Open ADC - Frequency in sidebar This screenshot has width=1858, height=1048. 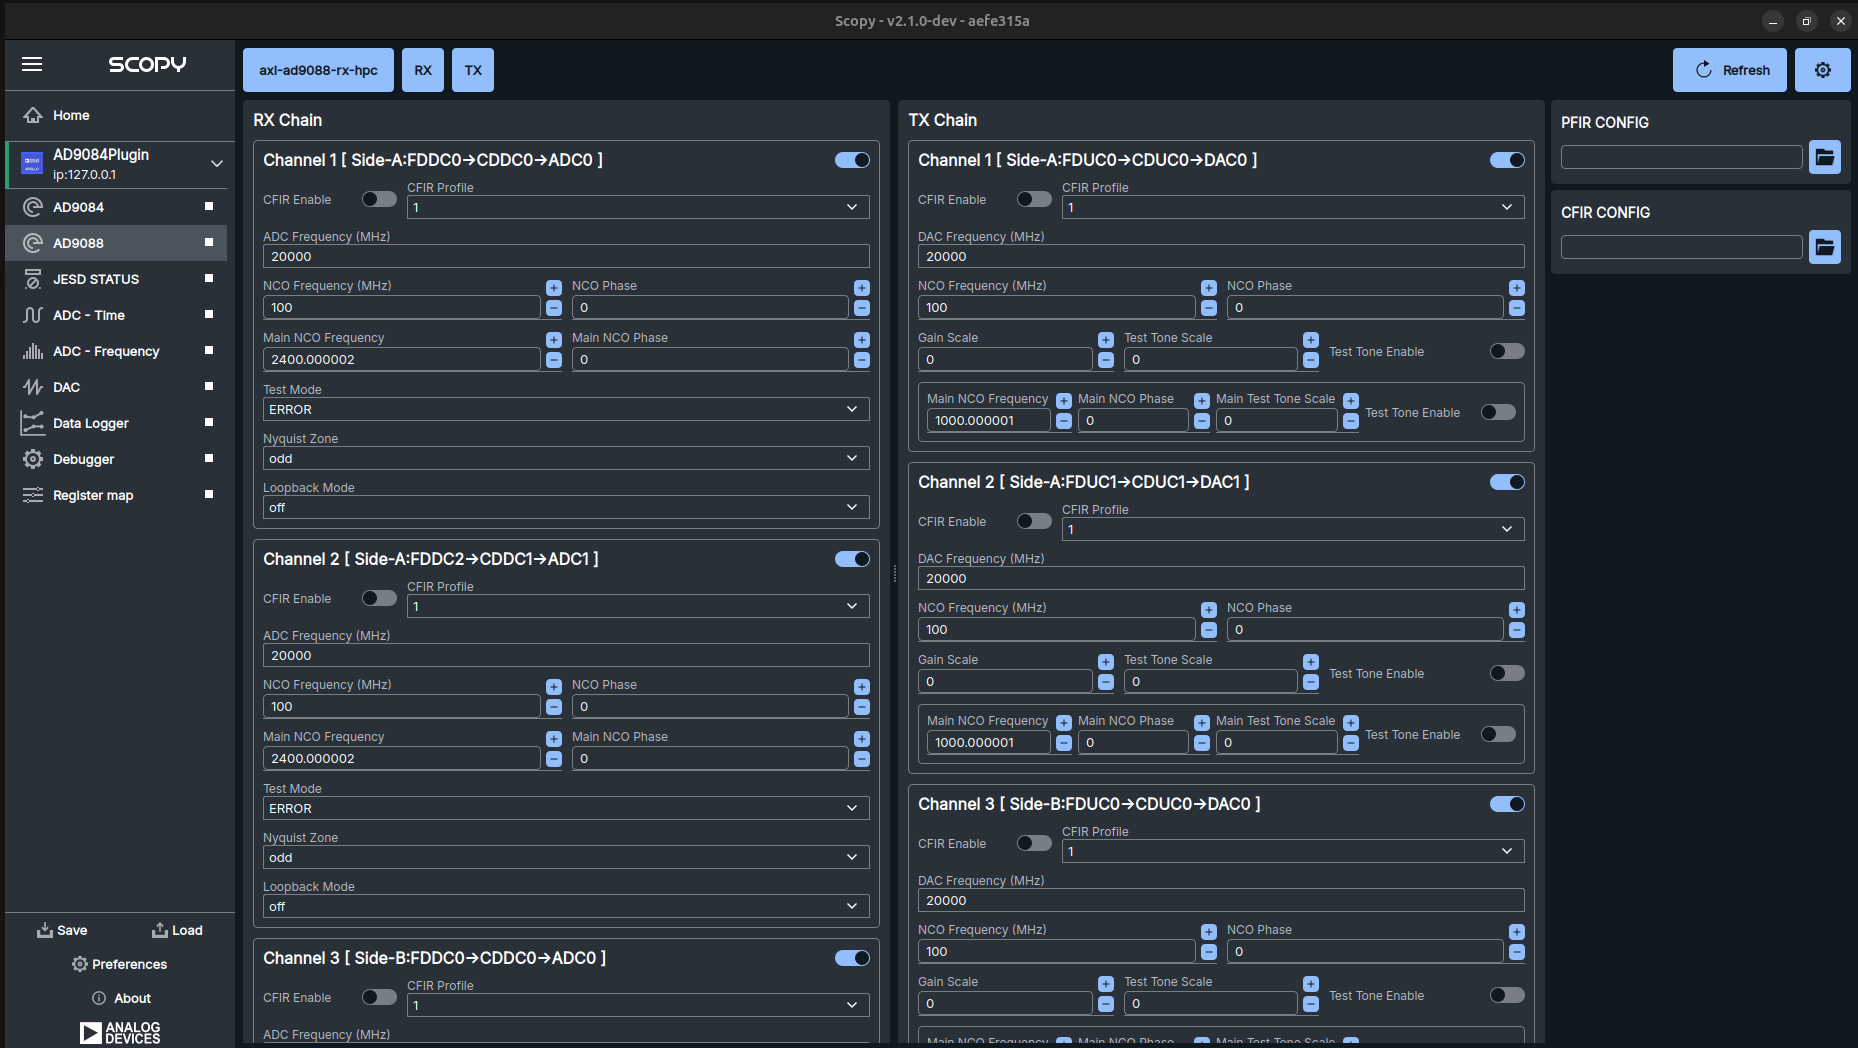(117, 351)
